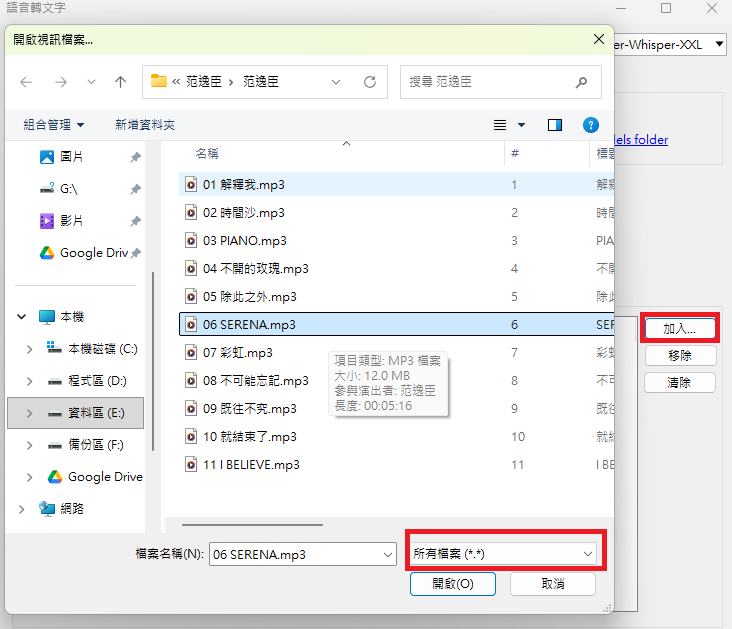Click 清除 in the main window
Screen dimensions: 732x629
680,383
